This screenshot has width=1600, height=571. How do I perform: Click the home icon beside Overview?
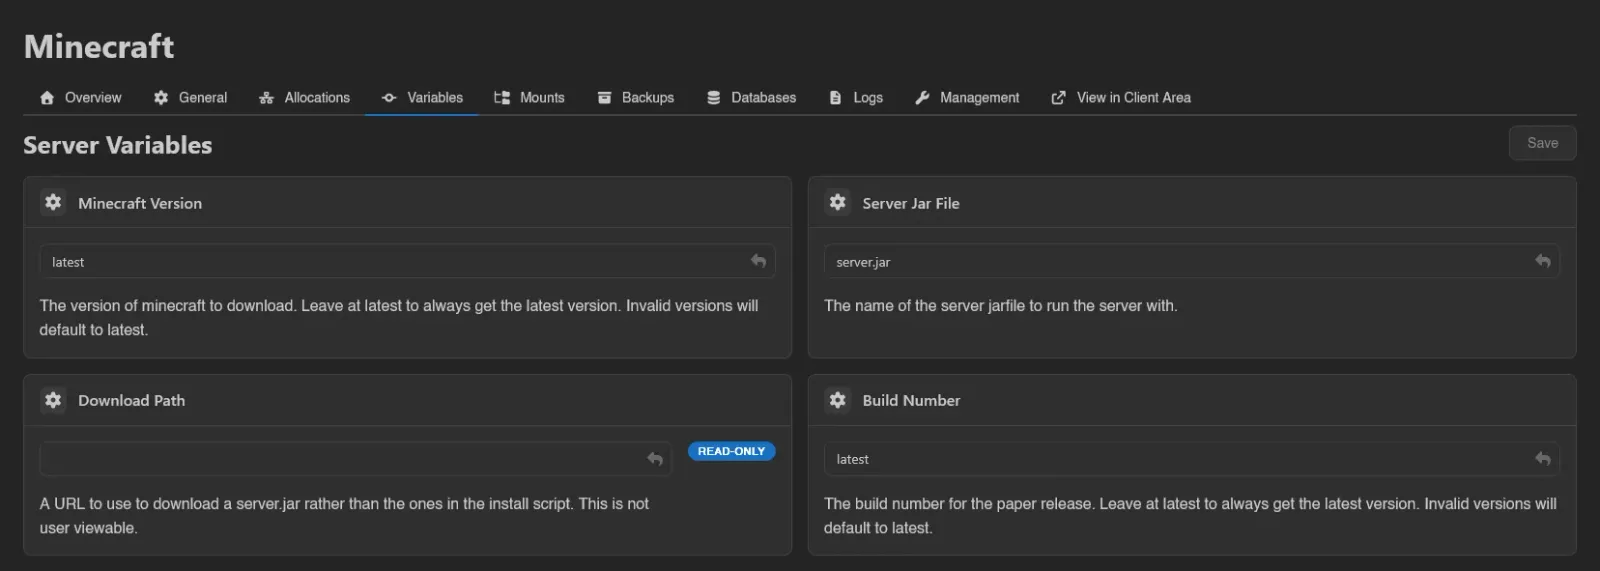click(47, 98)
